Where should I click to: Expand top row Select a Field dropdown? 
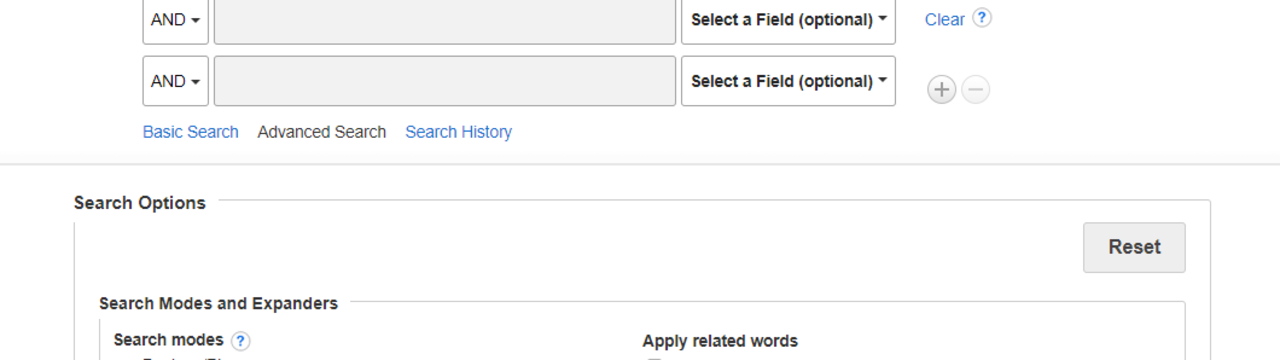(x=788, y=20)
